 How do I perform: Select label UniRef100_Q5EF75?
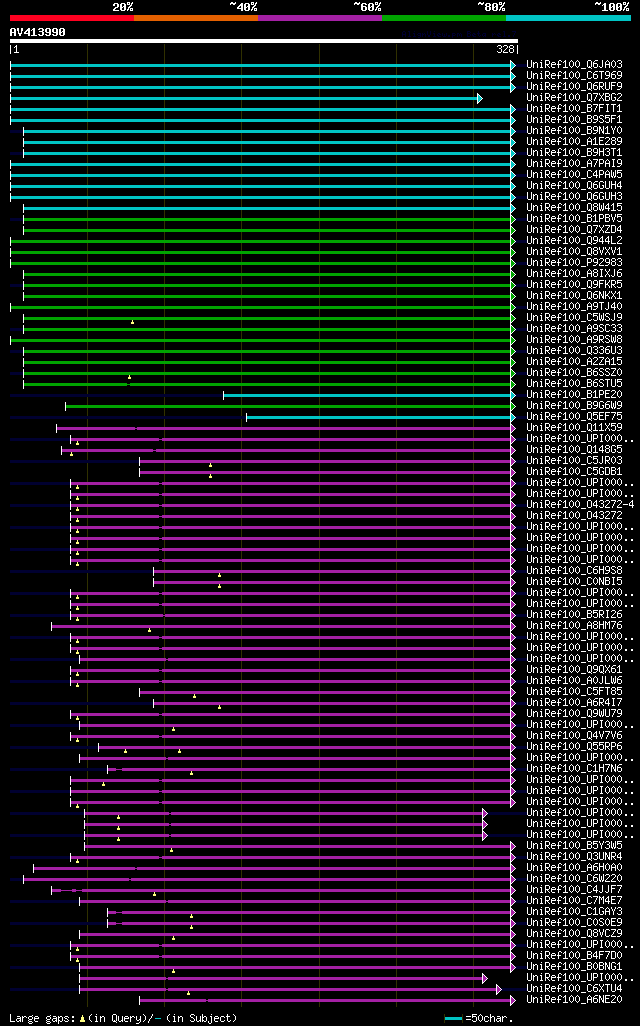click(x=574, y=416)
